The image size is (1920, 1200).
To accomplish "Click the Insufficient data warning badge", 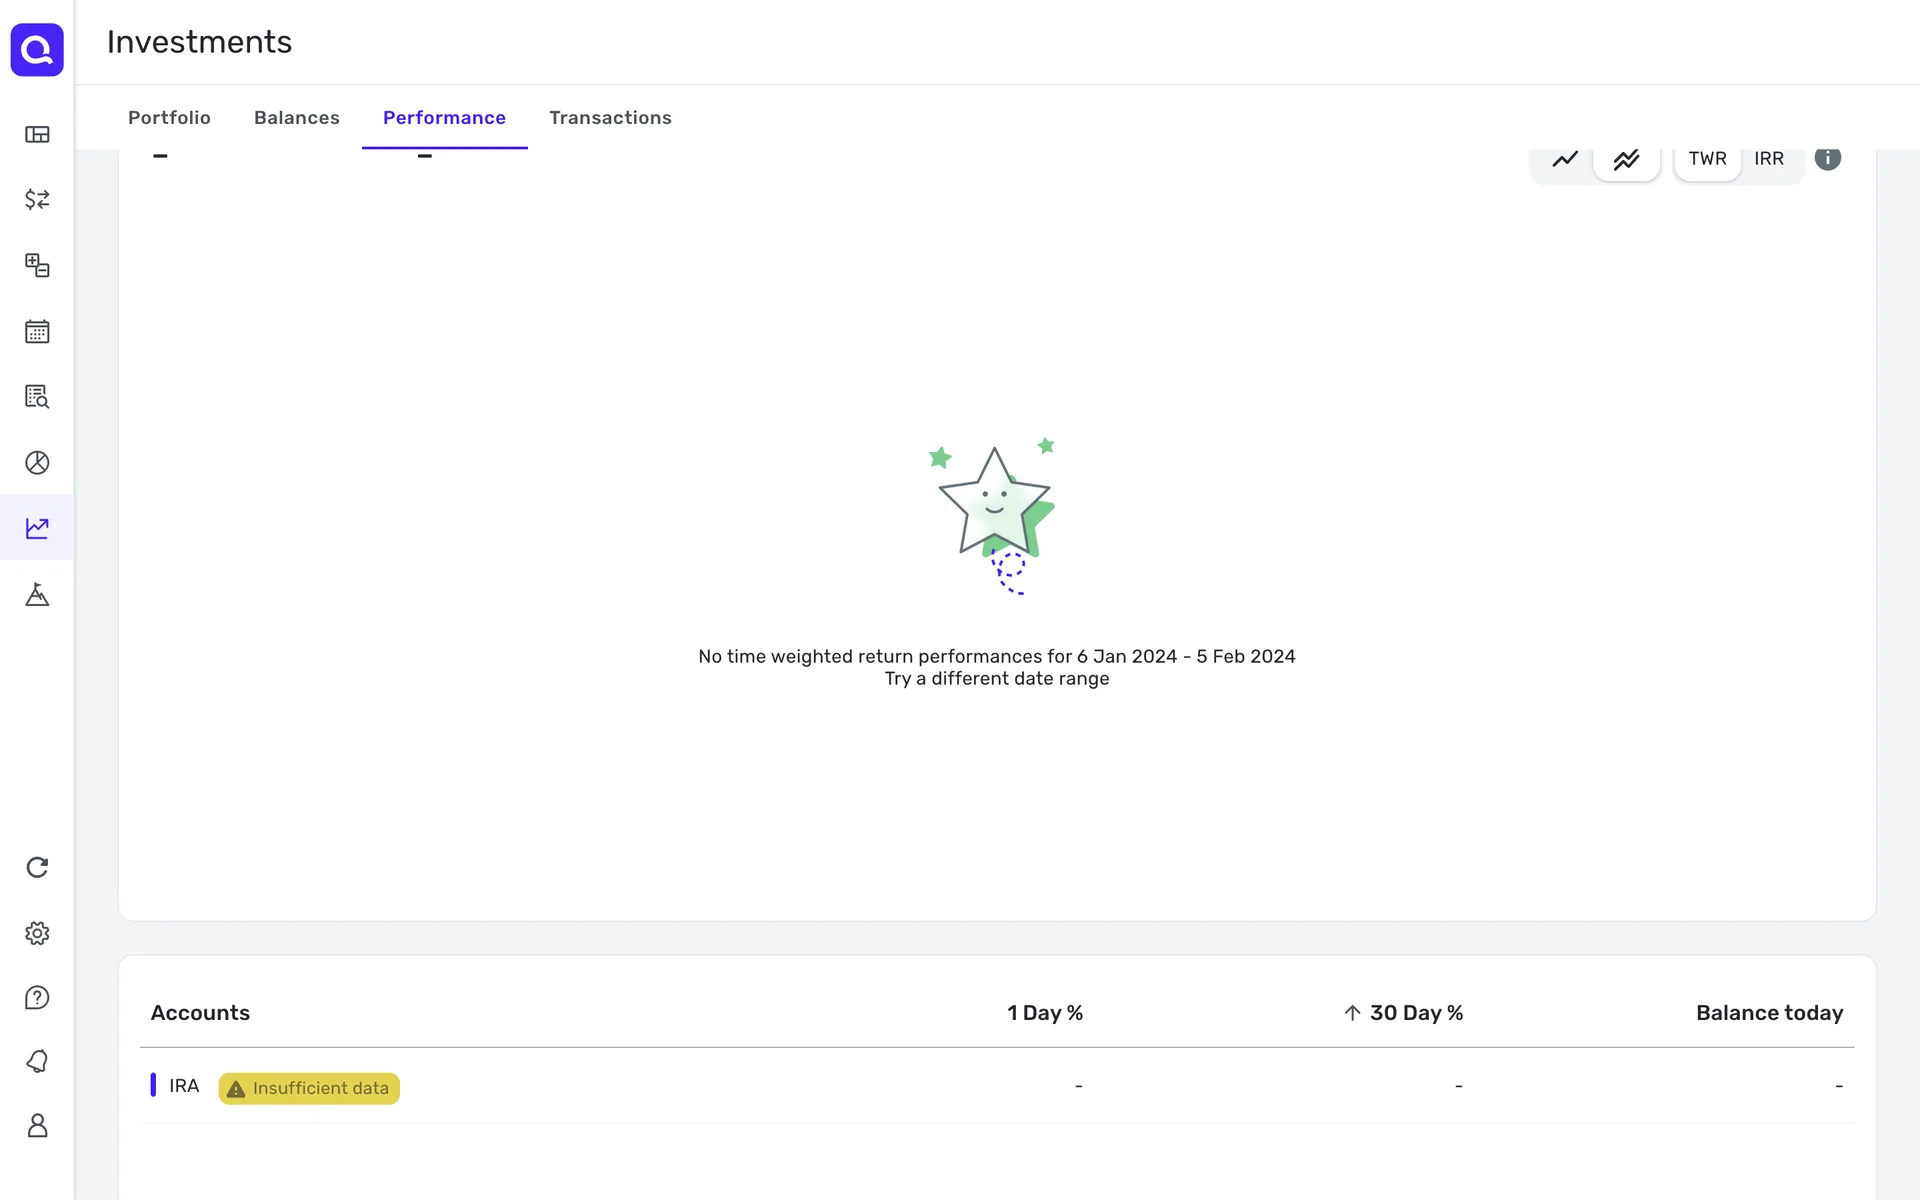I will point(309,1088).
